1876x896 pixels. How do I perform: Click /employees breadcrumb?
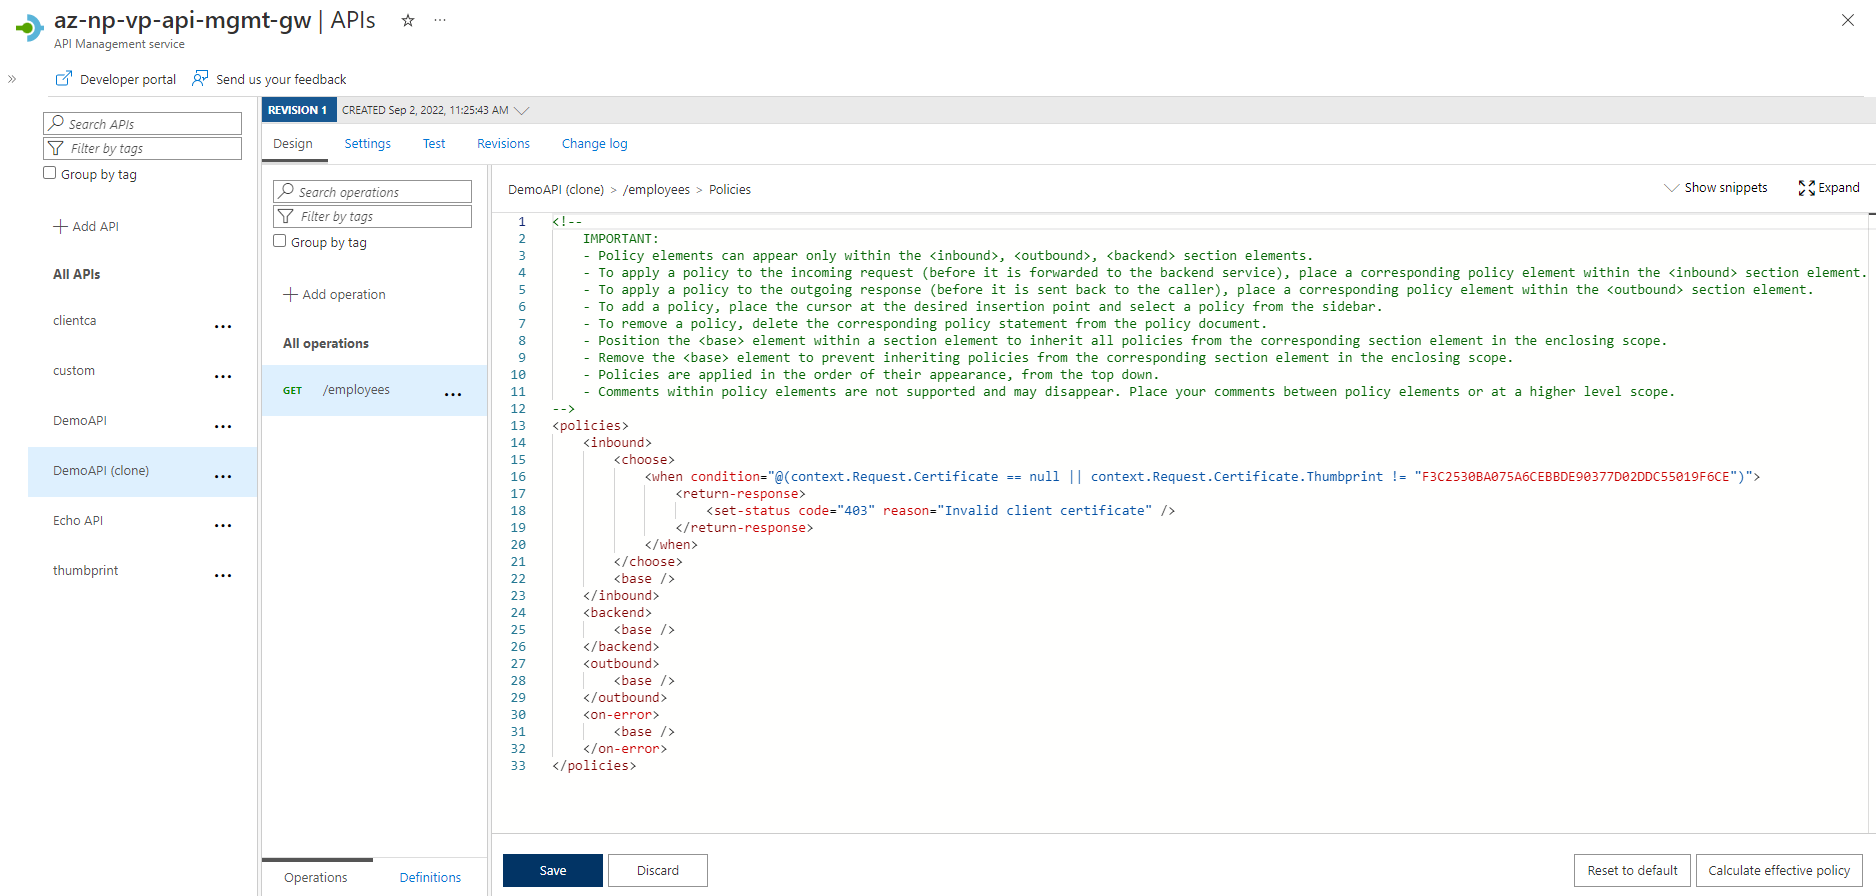(x=656, y=189)
